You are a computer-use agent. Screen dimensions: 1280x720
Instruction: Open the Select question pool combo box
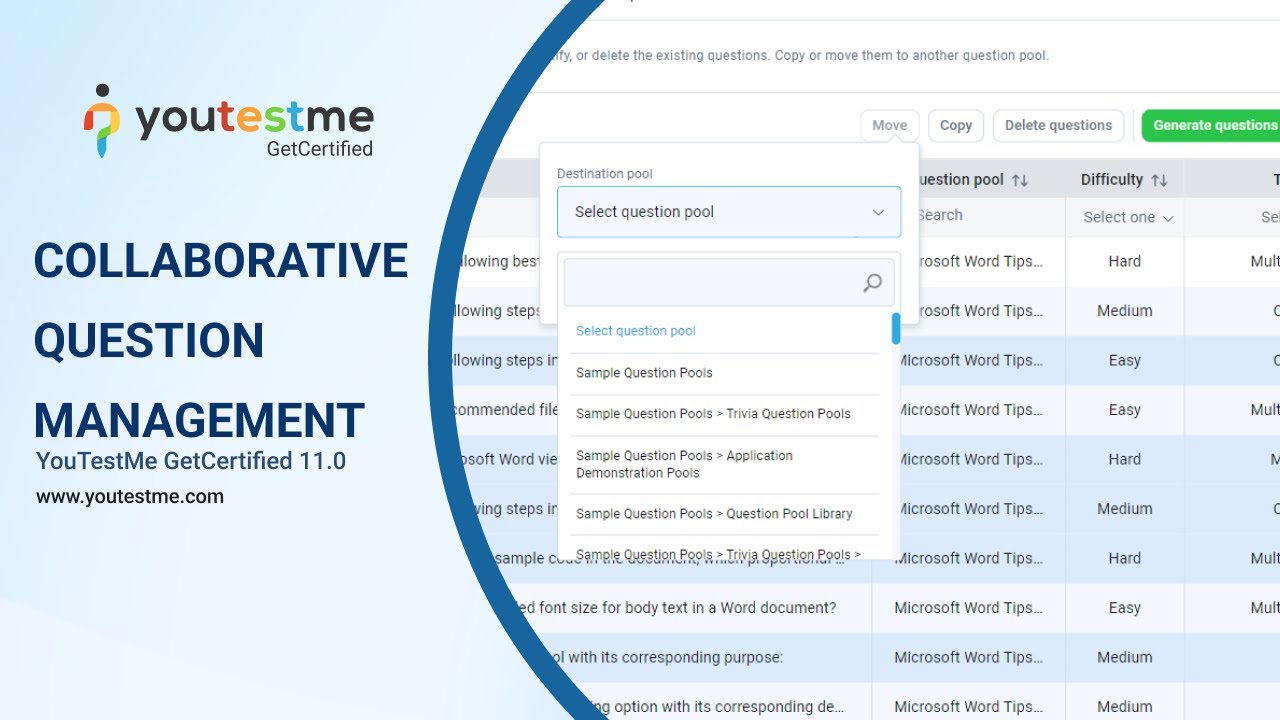729,212
